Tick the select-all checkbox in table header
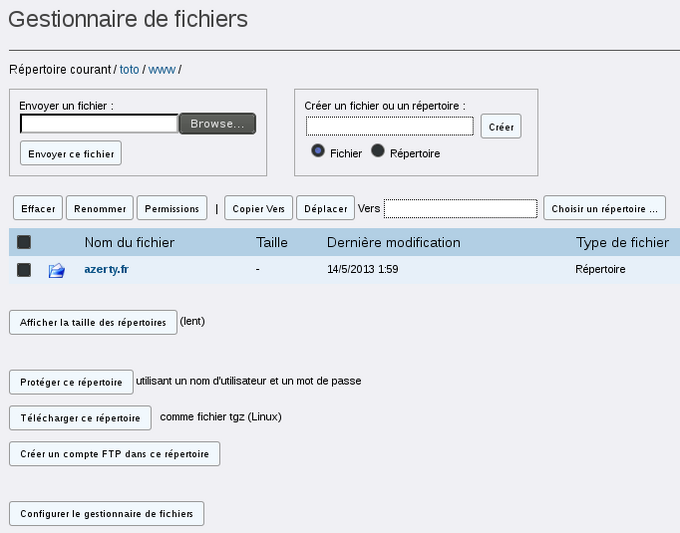680x533 pixels. pyautogui.click(x=24, y=242)
